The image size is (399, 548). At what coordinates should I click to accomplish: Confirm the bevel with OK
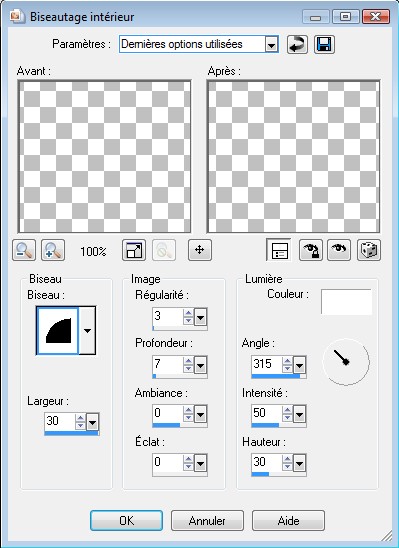click(126, 521)
